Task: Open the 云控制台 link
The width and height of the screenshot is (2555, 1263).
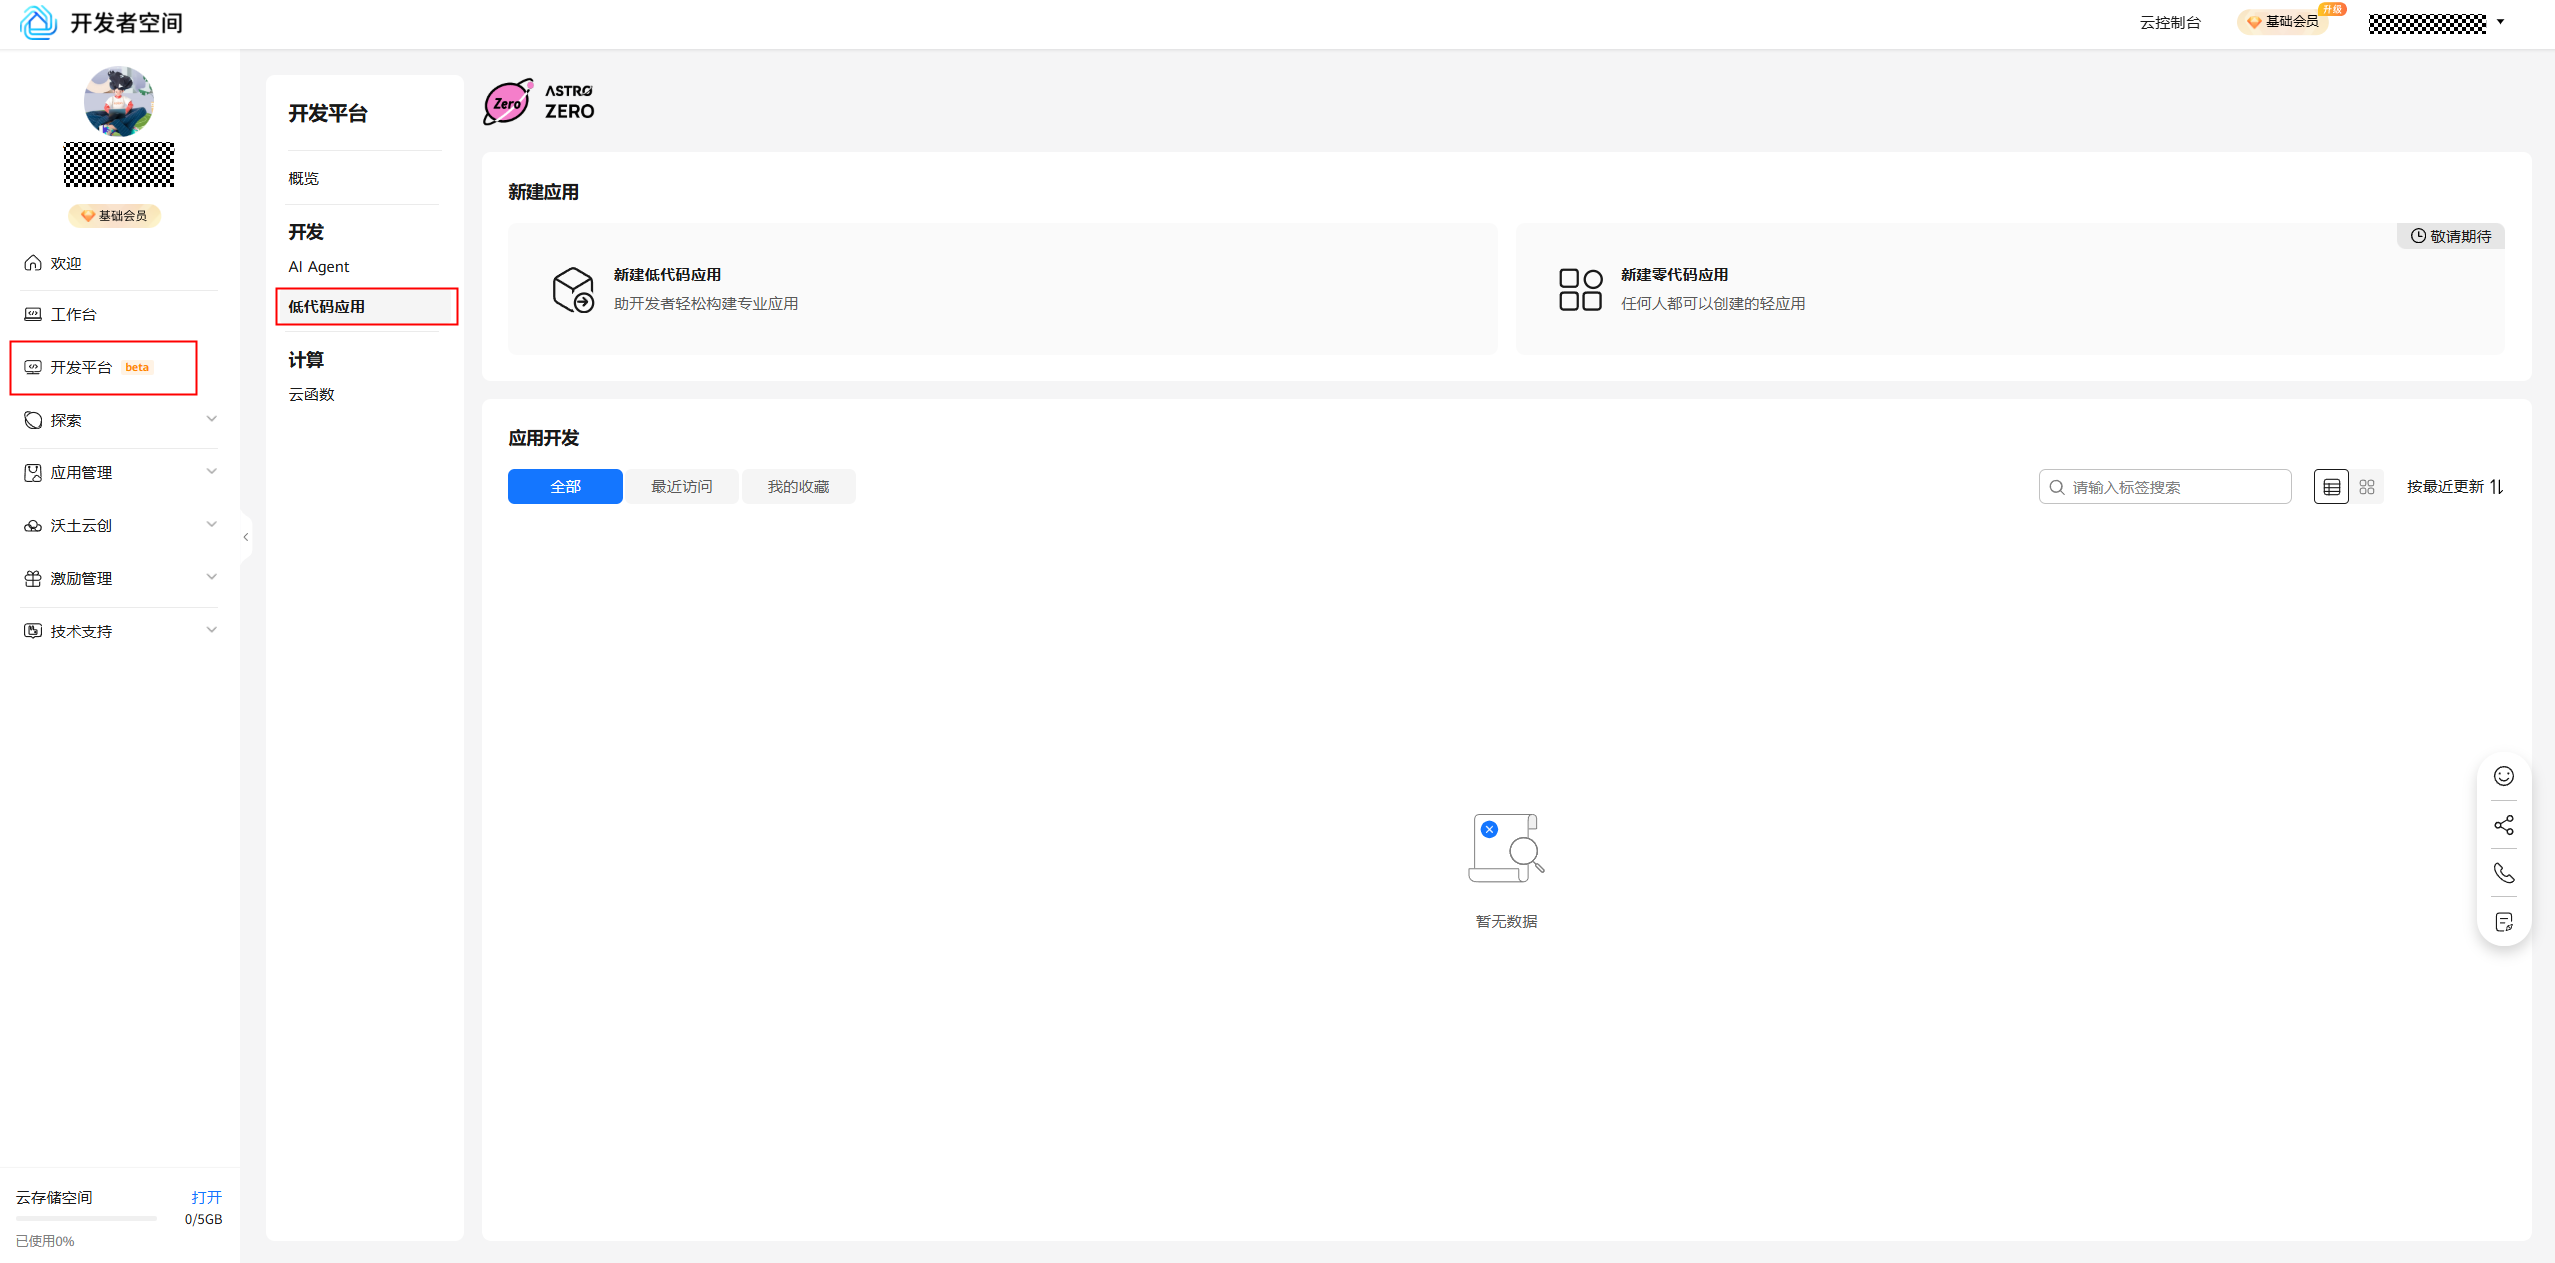Action: [2169, 22]
